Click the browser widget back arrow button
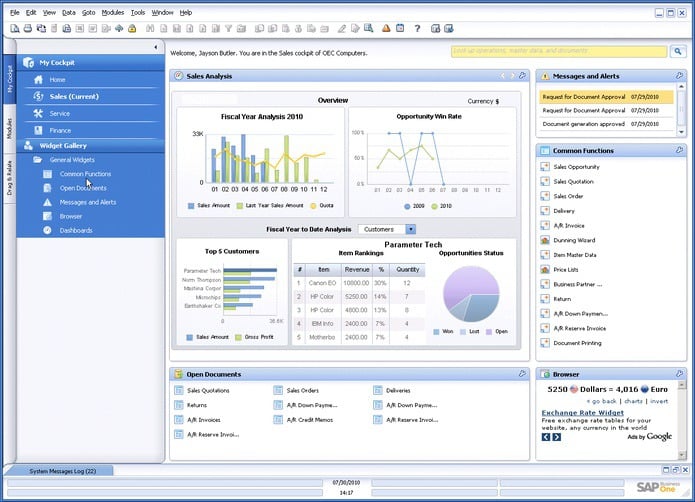The image size is (695, 502). pos(546,437)
